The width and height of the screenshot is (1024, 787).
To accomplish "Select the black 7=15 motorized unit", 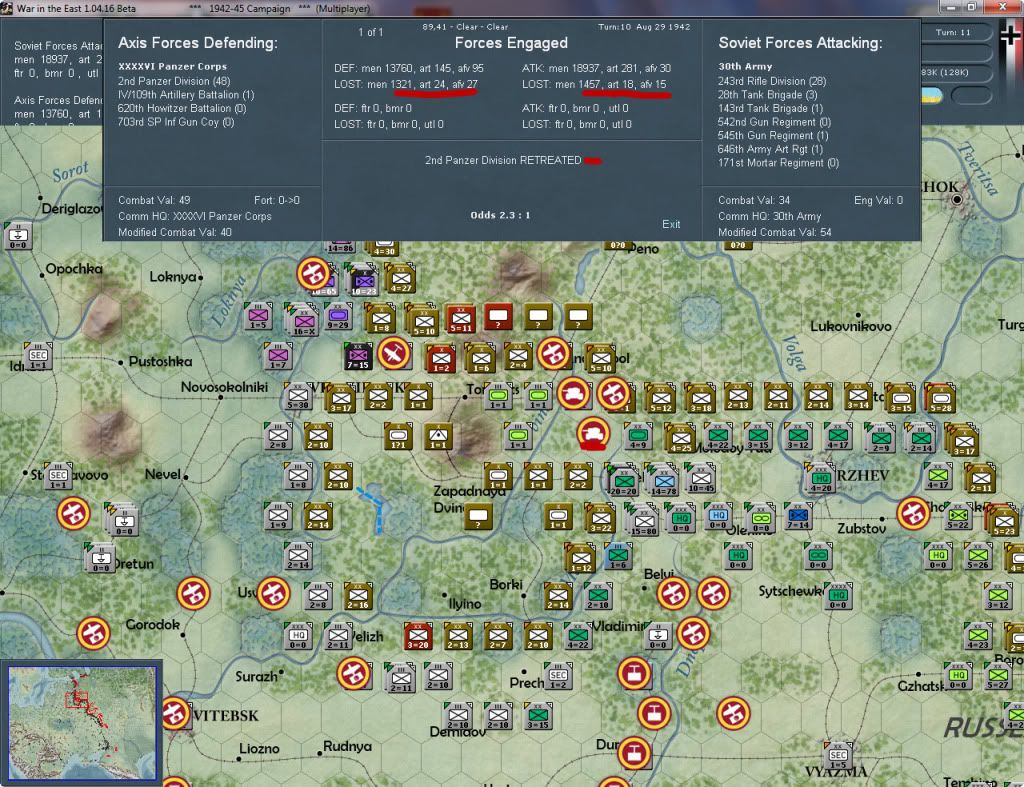I will pyautogui.click(x=357, y=357).
